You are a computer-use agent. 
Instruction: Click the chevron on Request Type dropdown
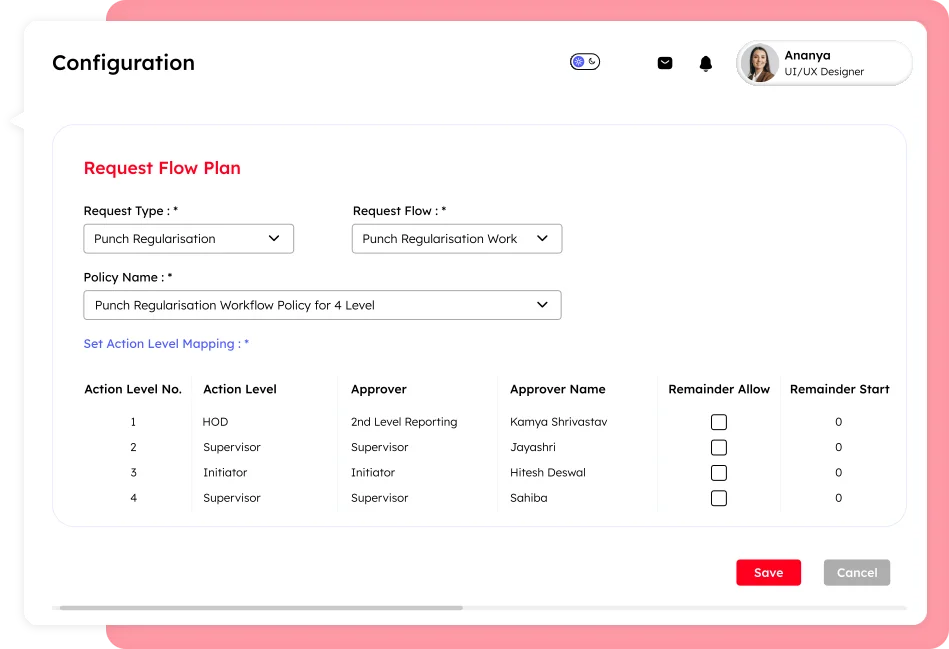[x=273, y=238]
